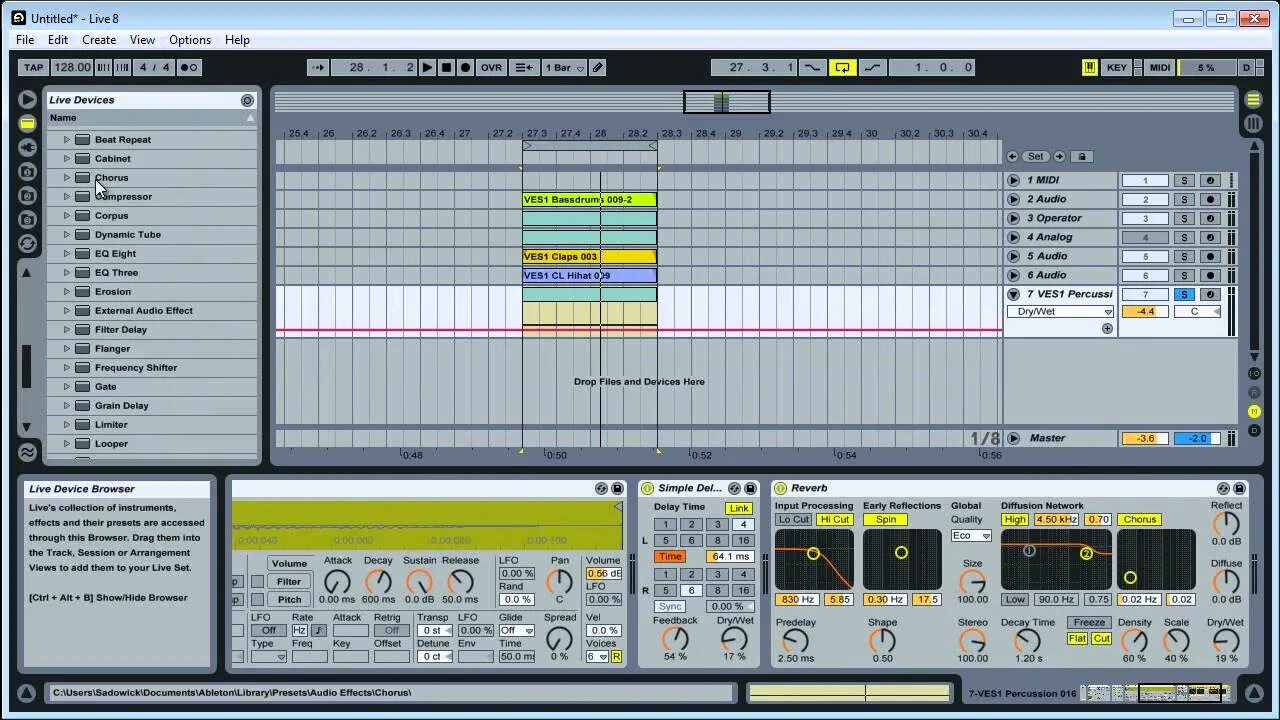Activate the Draw Mode pencil

(598, 67)
